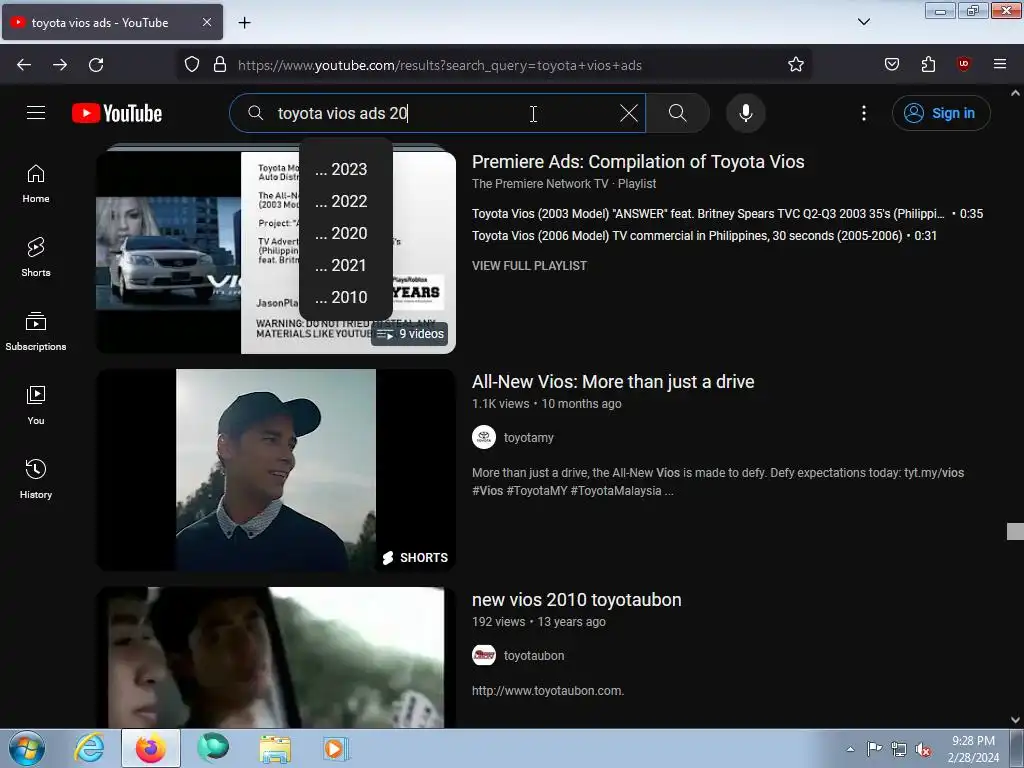Open the You section in sidebar
This screenshot has height=768, width=1024.
click(36, 405)
